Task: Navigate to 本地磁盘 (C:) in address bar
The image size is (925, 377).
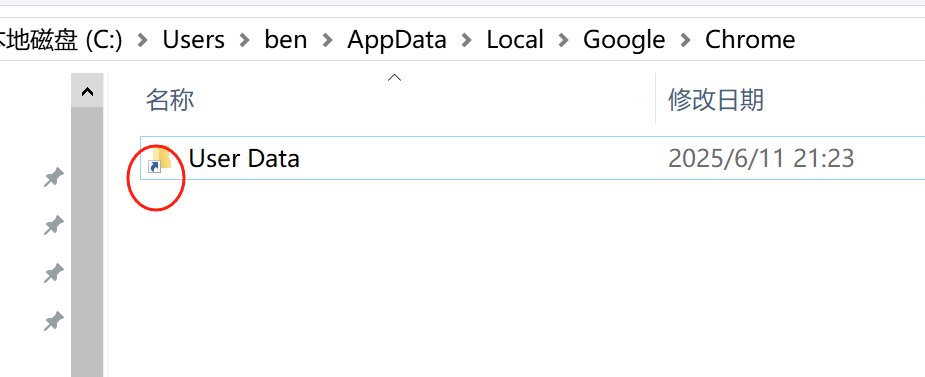Action: [x=60, y=40]
